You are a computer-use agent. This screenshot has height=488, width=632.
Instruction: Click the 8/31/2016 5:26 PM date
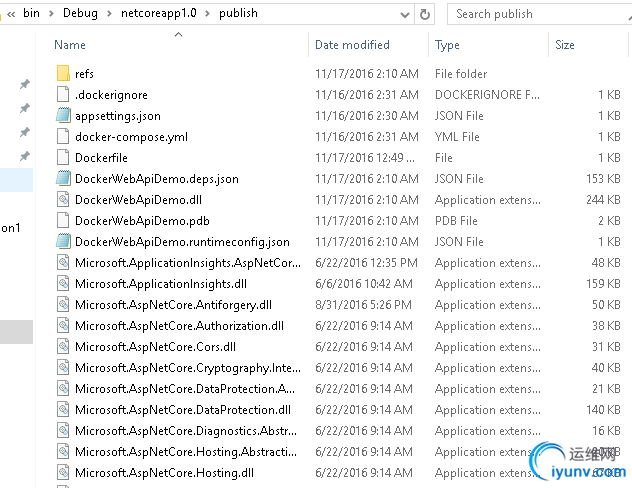(363, 305)
